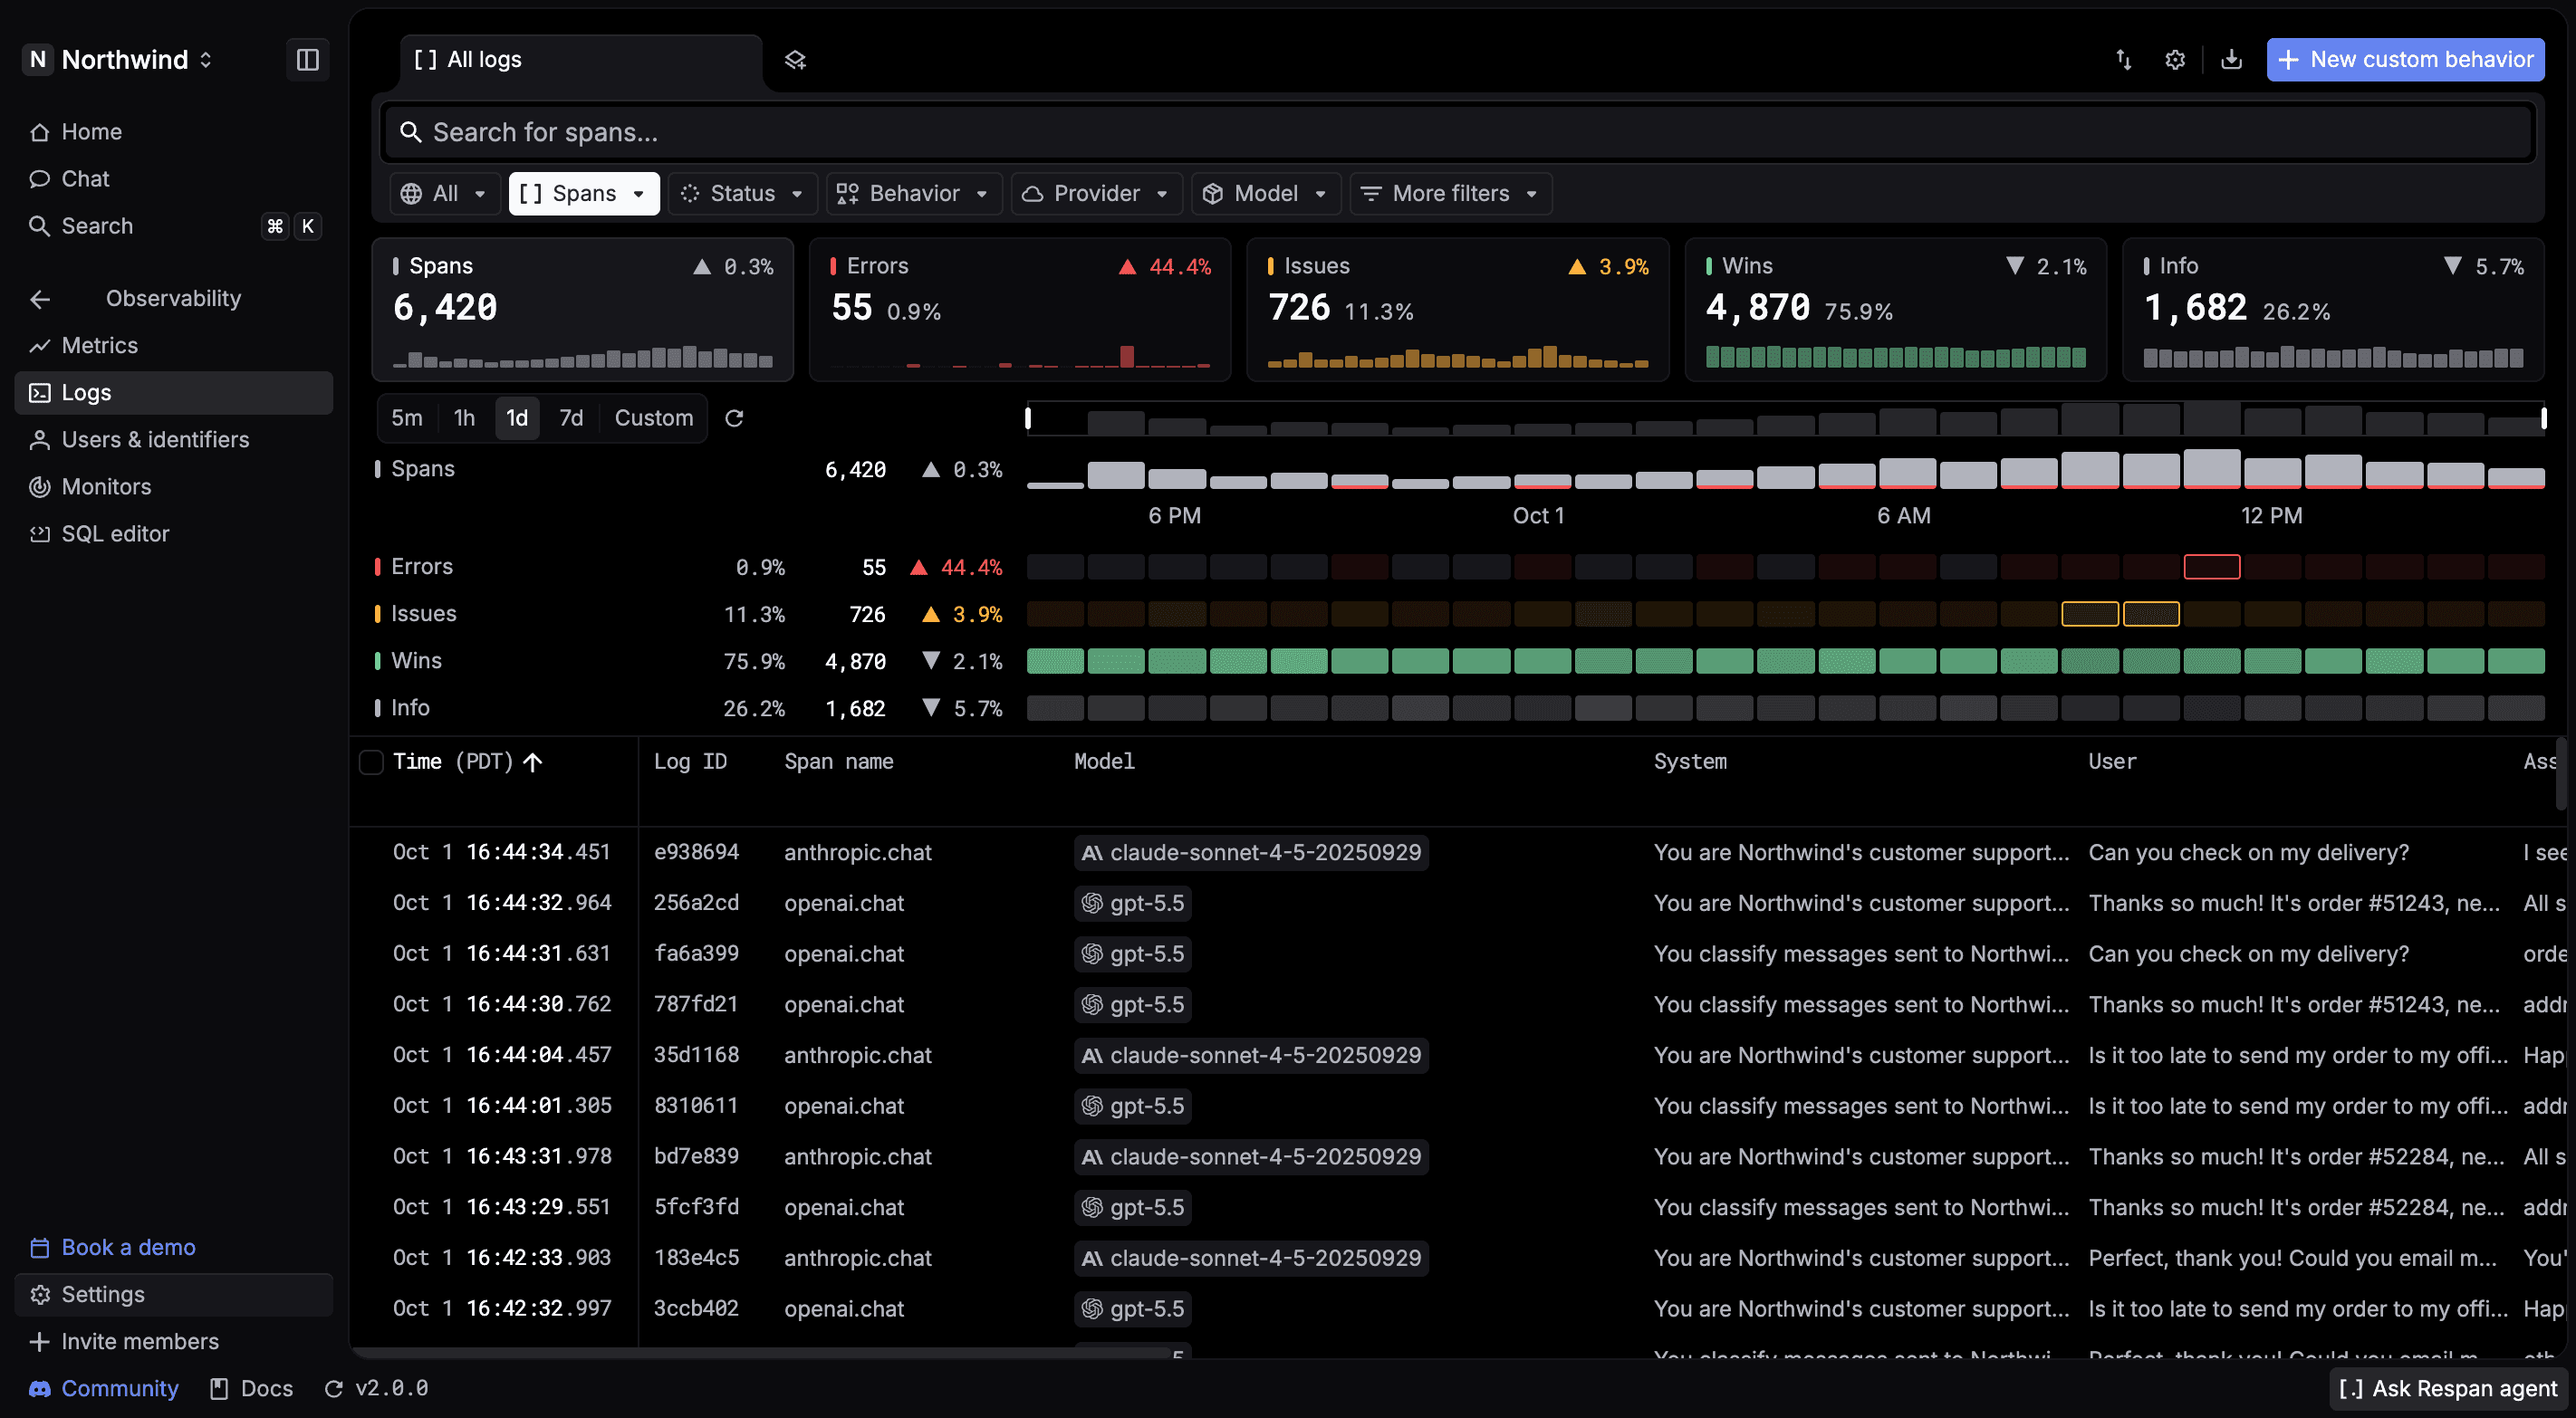The image size is (2576, 1418).
Task: Expand the More filters dropdown
Action: [1451, 194]
